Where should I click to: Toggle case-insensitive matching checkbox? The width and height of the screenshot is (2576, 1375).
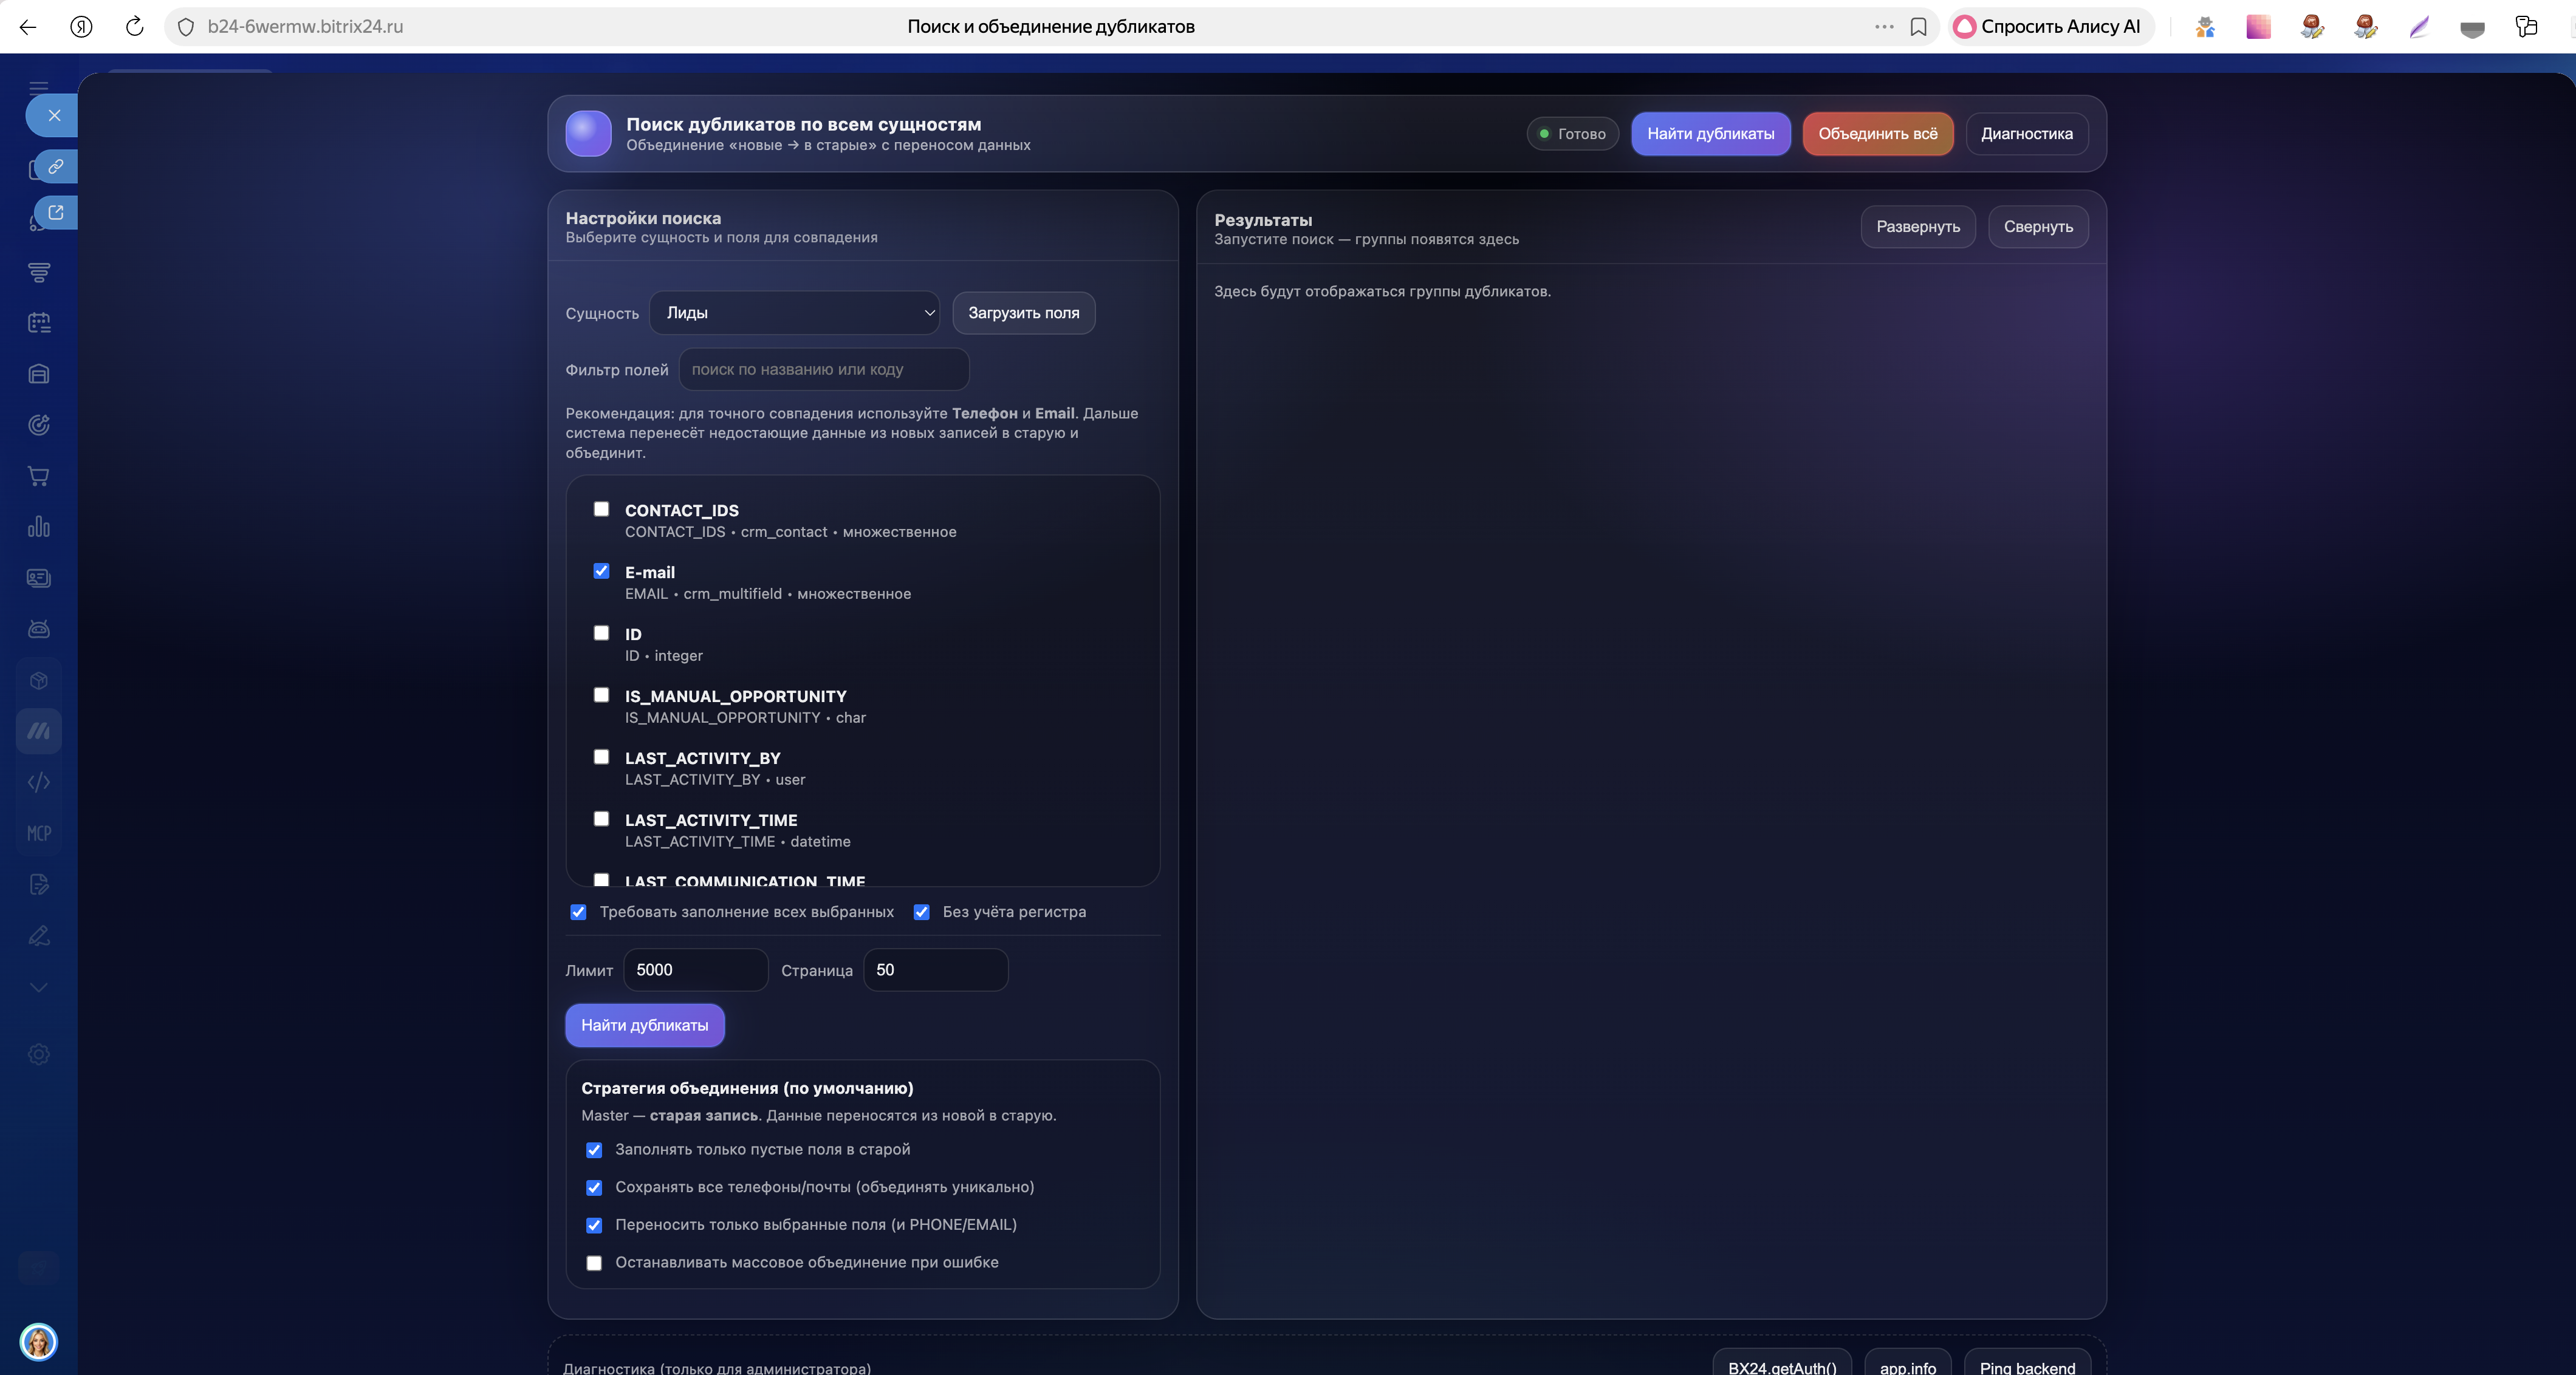922,912
